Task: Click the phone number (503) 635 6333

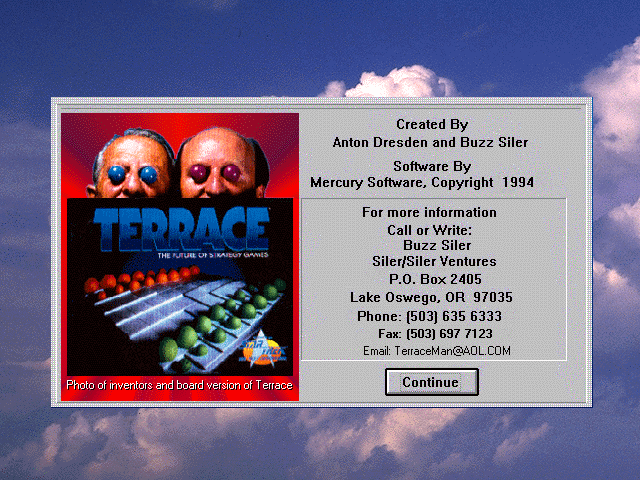Action: pos(431,316)
